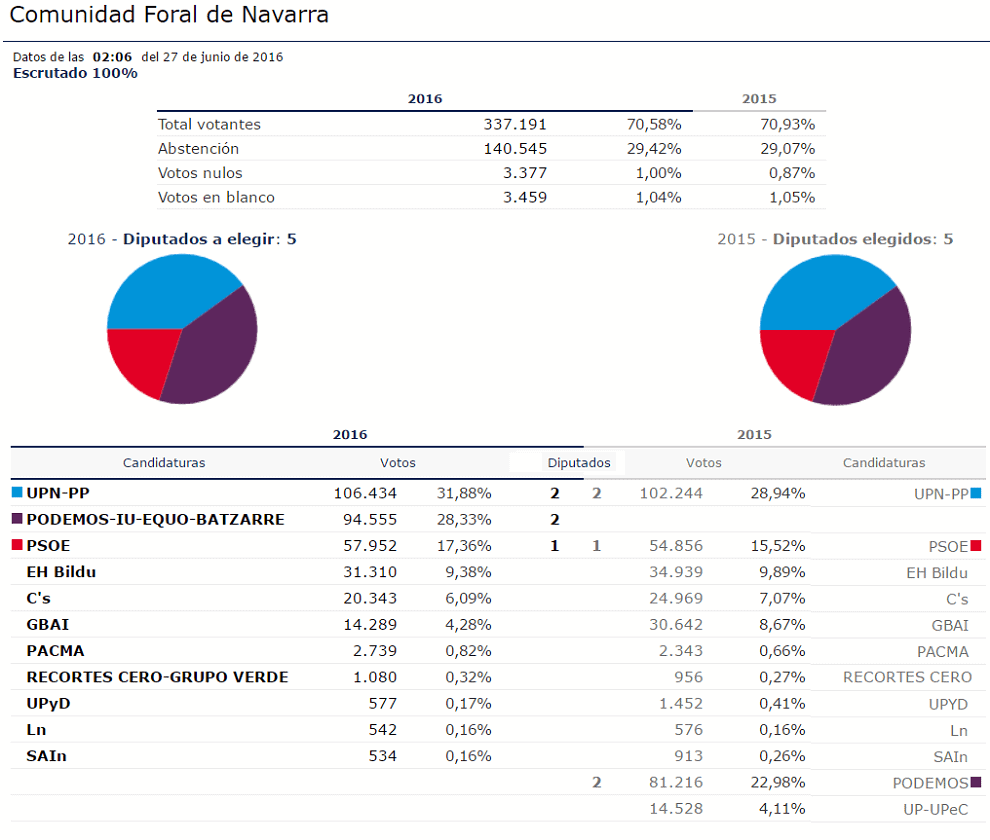990x840 pixels.
Task: Click PSOE 2016 vote count 57.952
Action: tap(370, 546)
